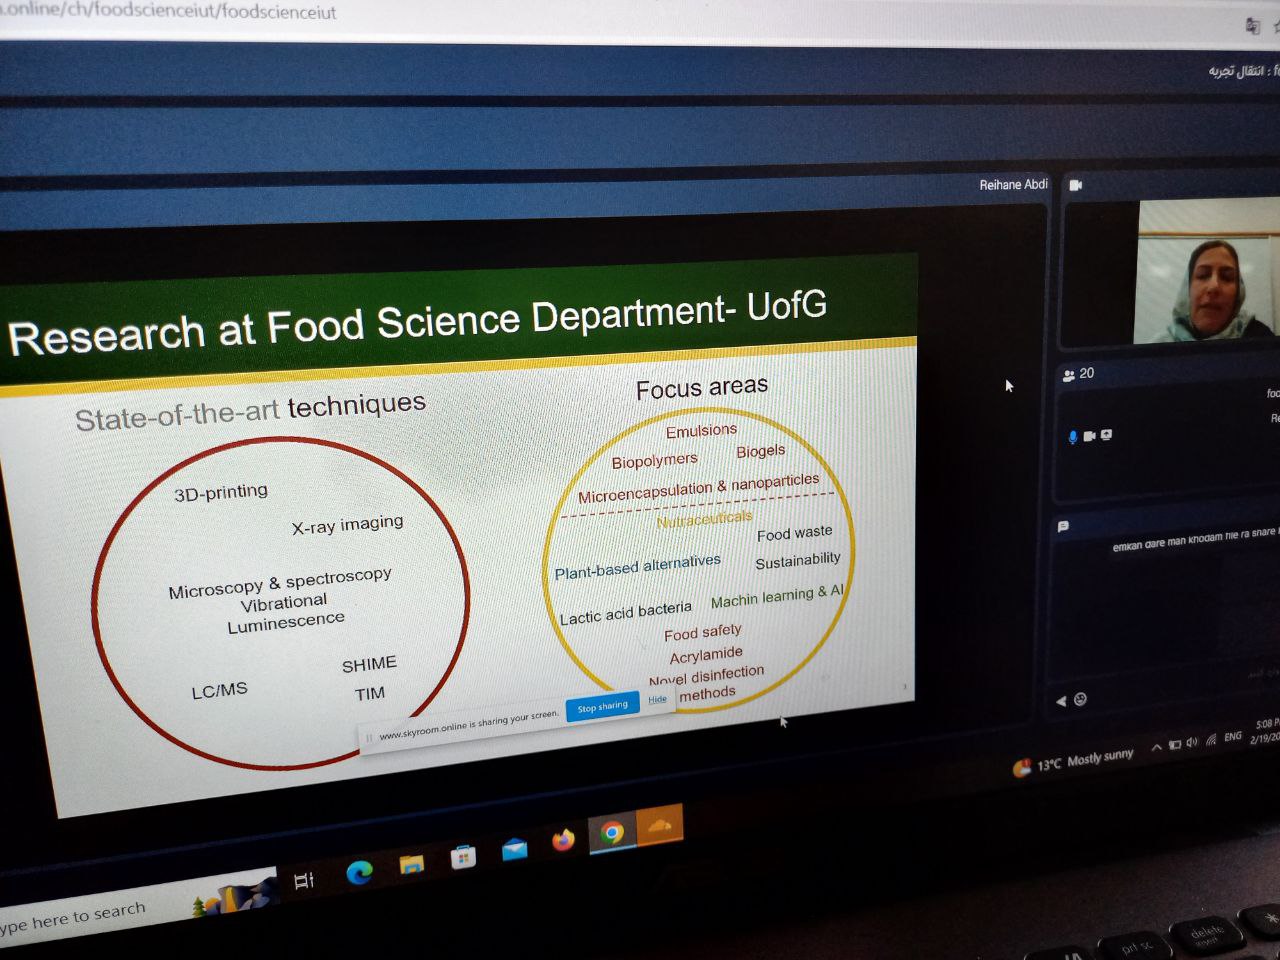Expand the hidden system tray icons chevron
This screenshot has width=1280, height=960.
click(1156, 746)
